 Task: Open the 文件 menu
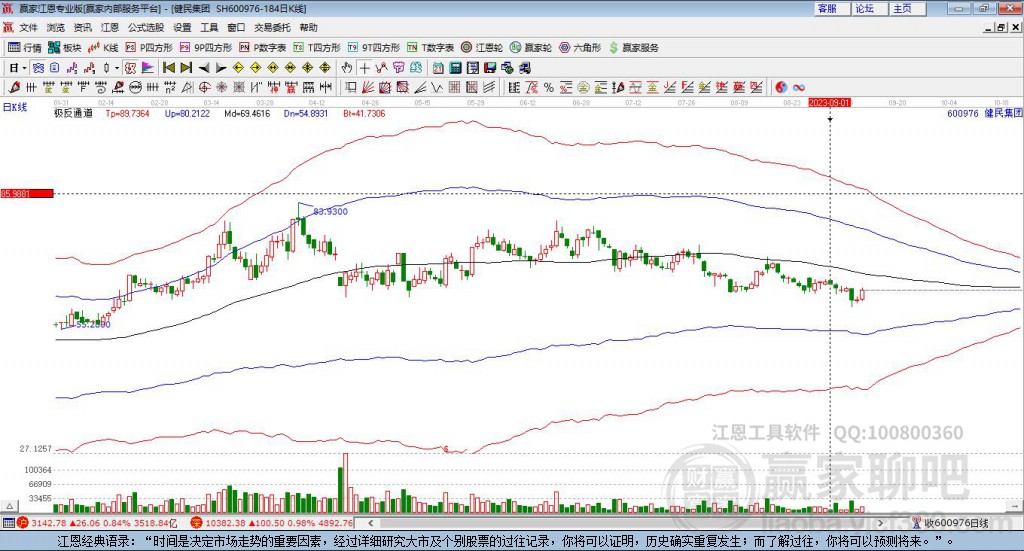point(29,27)
